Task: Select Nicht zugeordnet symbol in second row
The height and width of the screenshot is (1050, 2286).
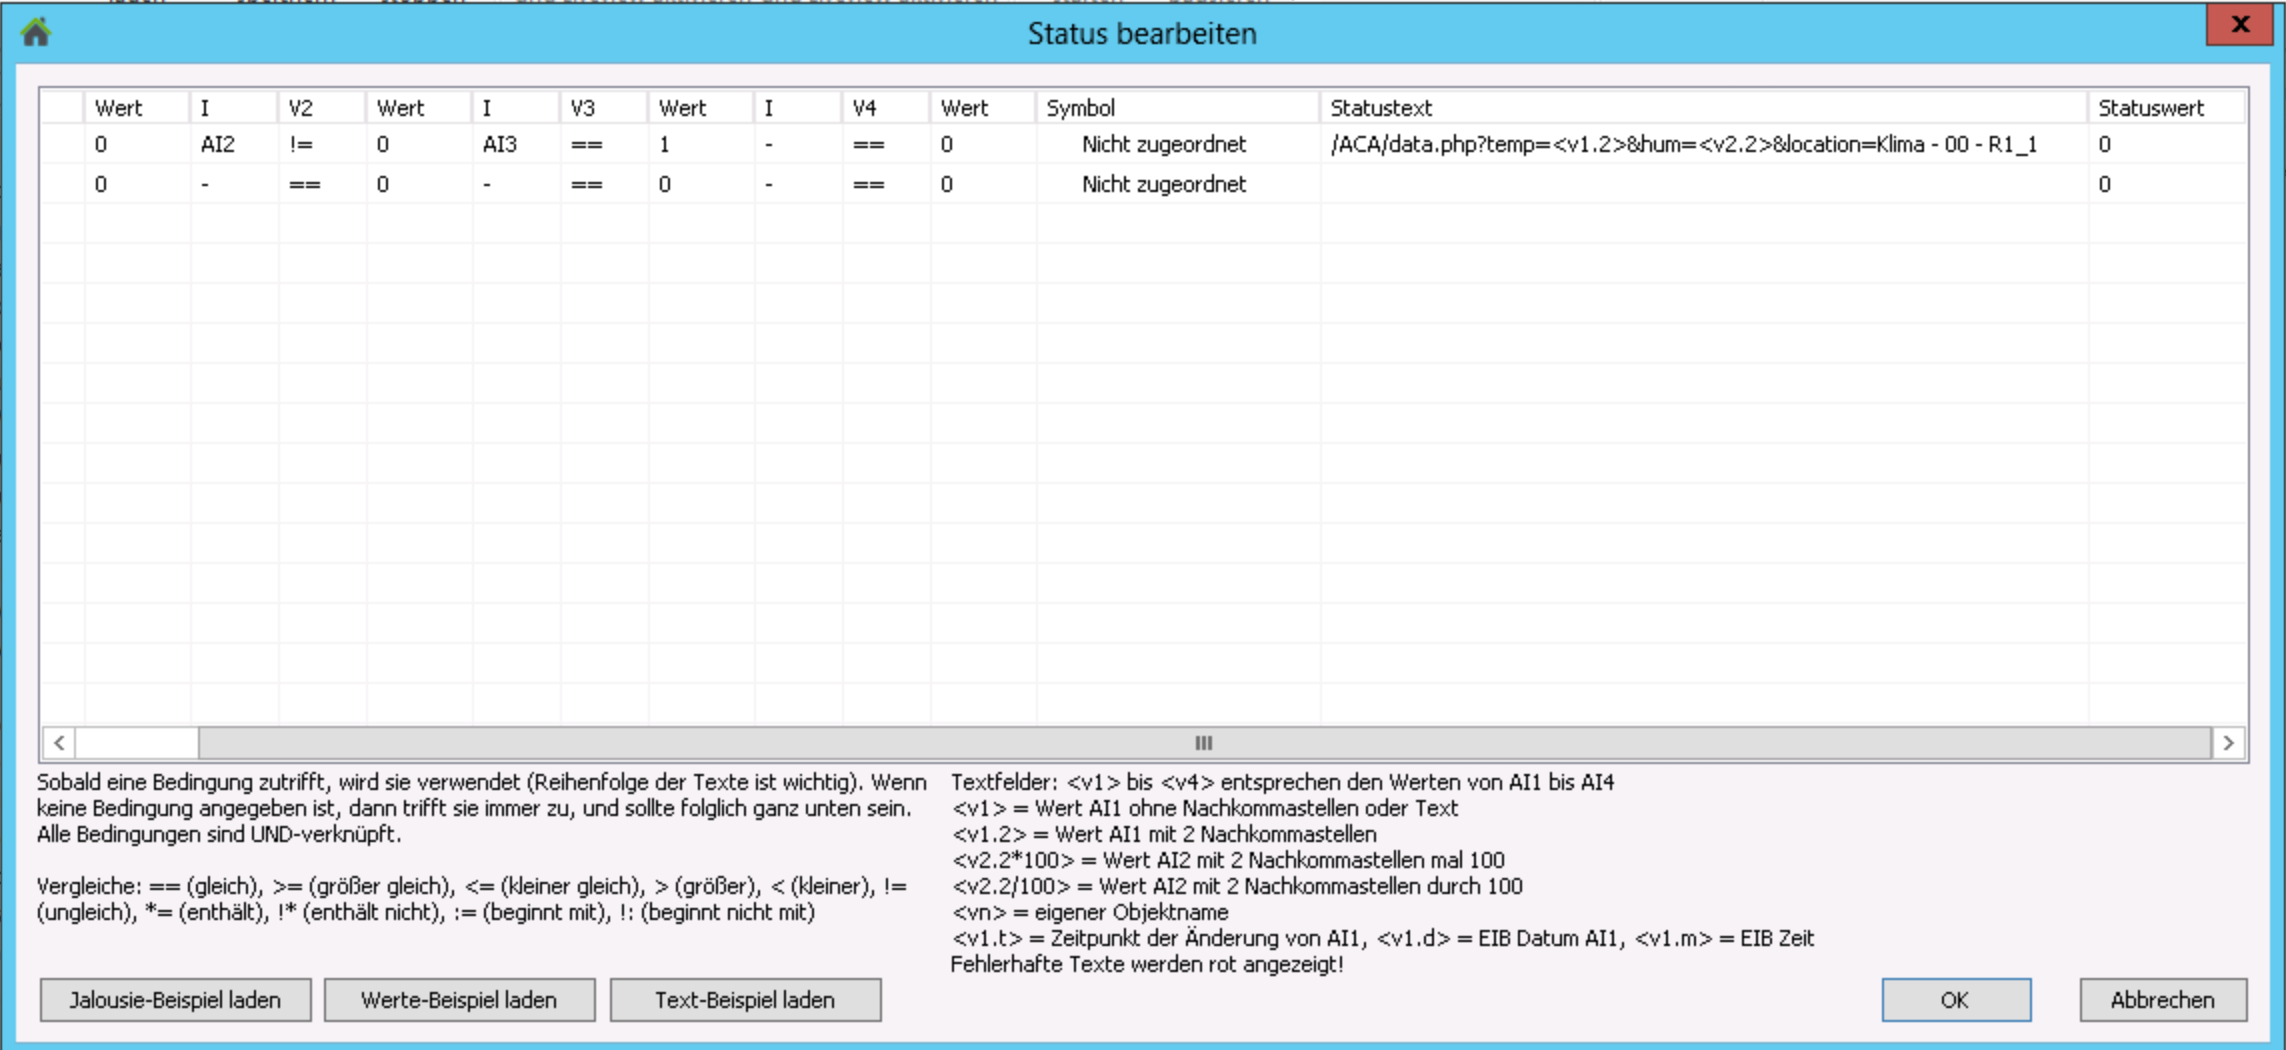Action: 1163,185
